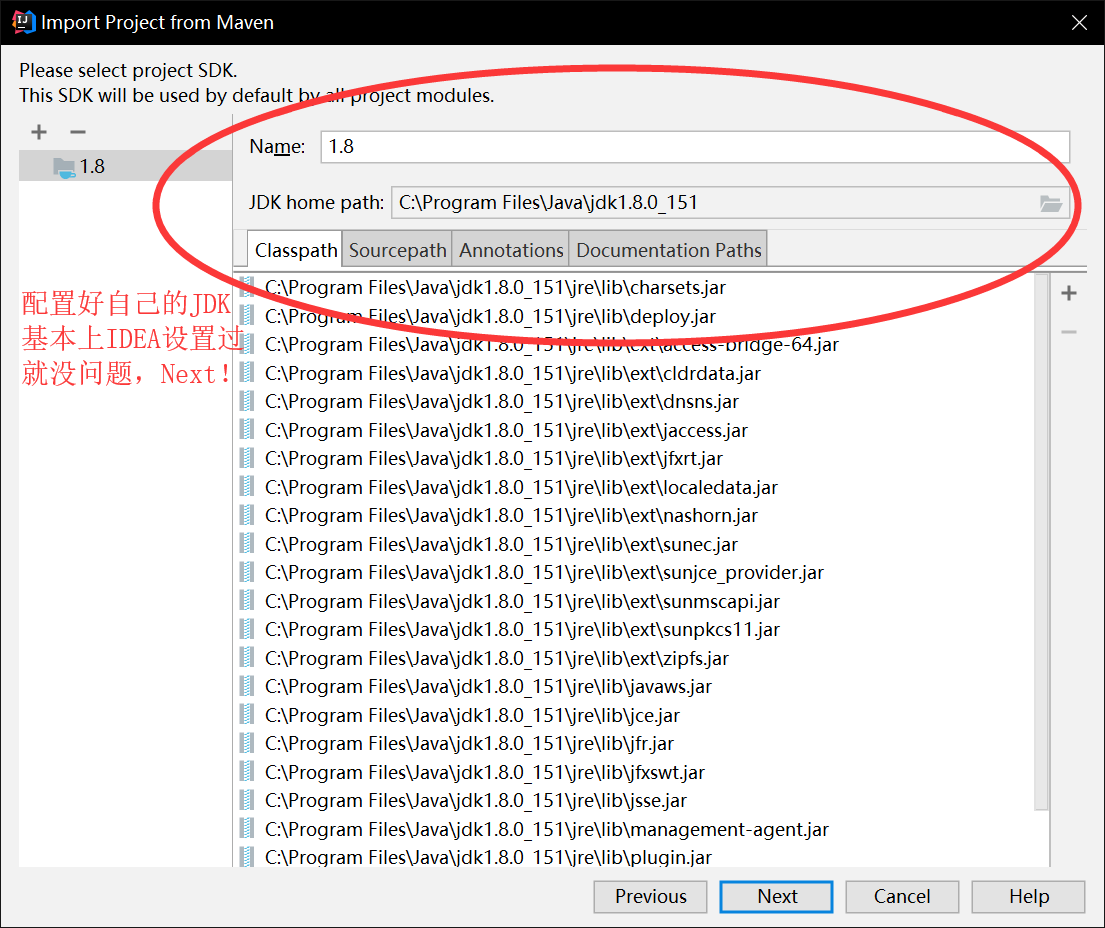Image resolution: width=1105 pixels, height=928 pixels.
Task: Click the add SDK plus icon
Action: 39,132
